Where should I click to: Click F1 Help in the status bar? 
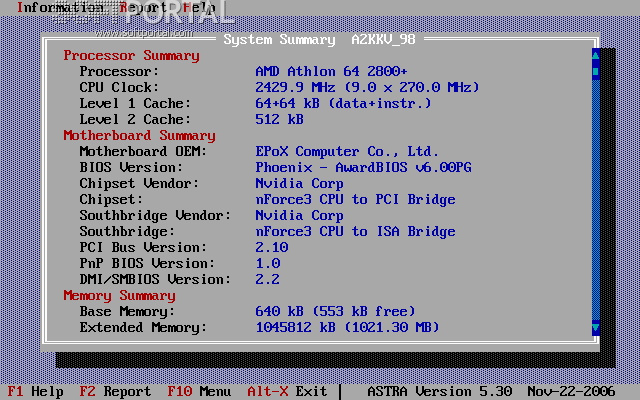tap(36, 391)
